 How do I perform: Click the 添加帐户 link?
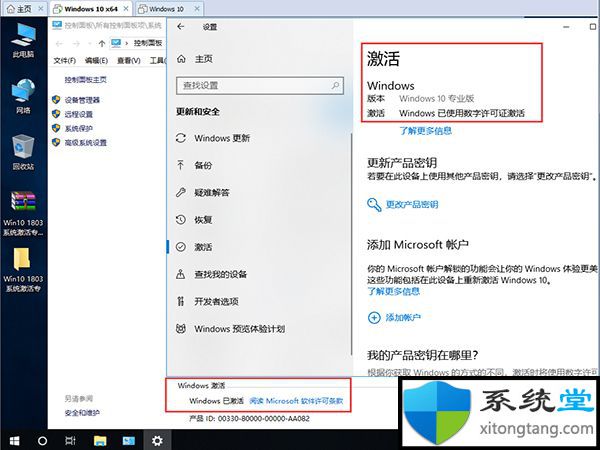(x=403, y=317)
